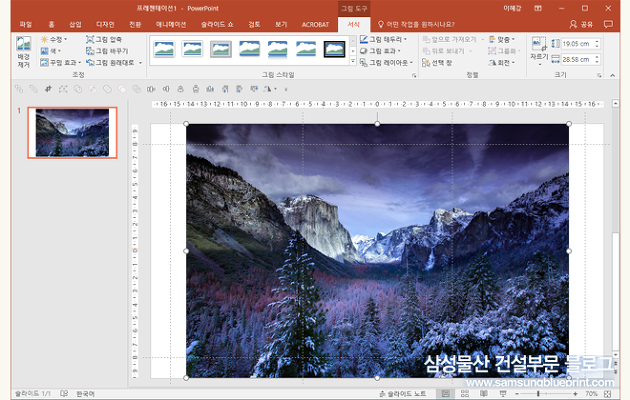Open the 수정 corrections dropdown
The width and height of the screenshot is (630, 400).
point(54,39)
